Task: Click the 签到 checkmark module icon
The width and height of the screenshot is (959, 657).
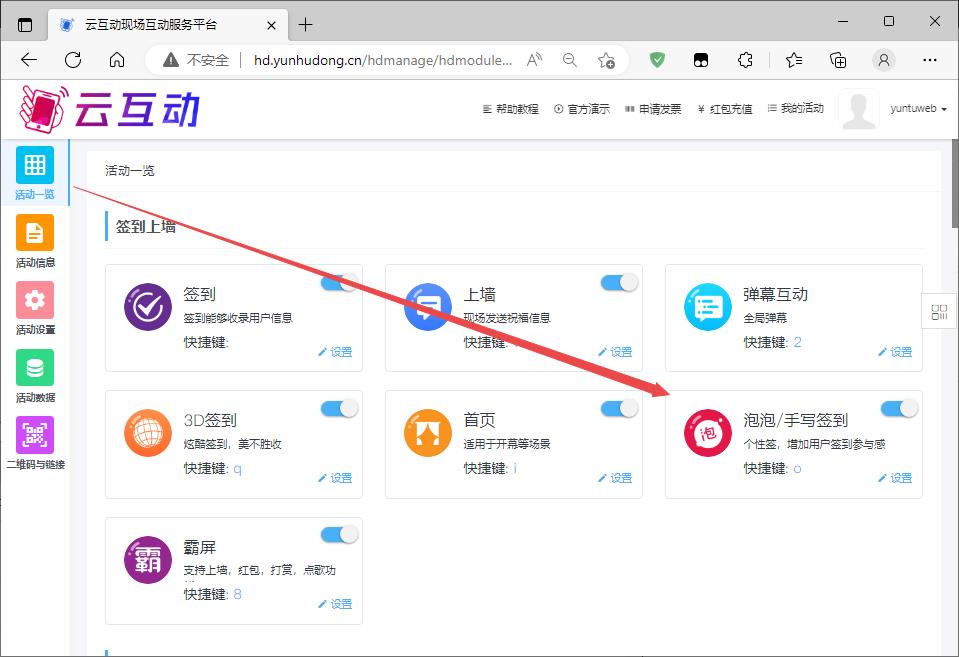Action: tap(147, 307)
